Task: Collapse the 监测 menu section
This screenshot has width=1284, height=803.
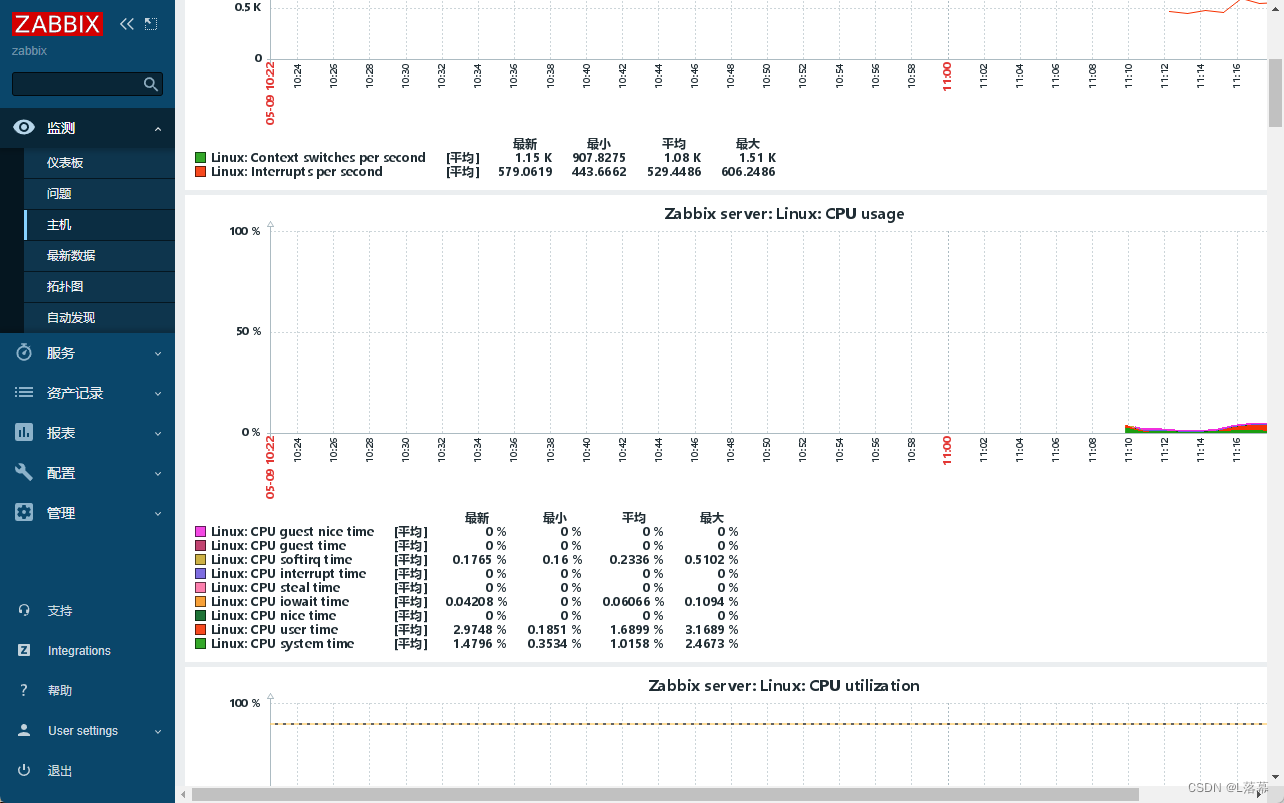Action: click(158, 129)
